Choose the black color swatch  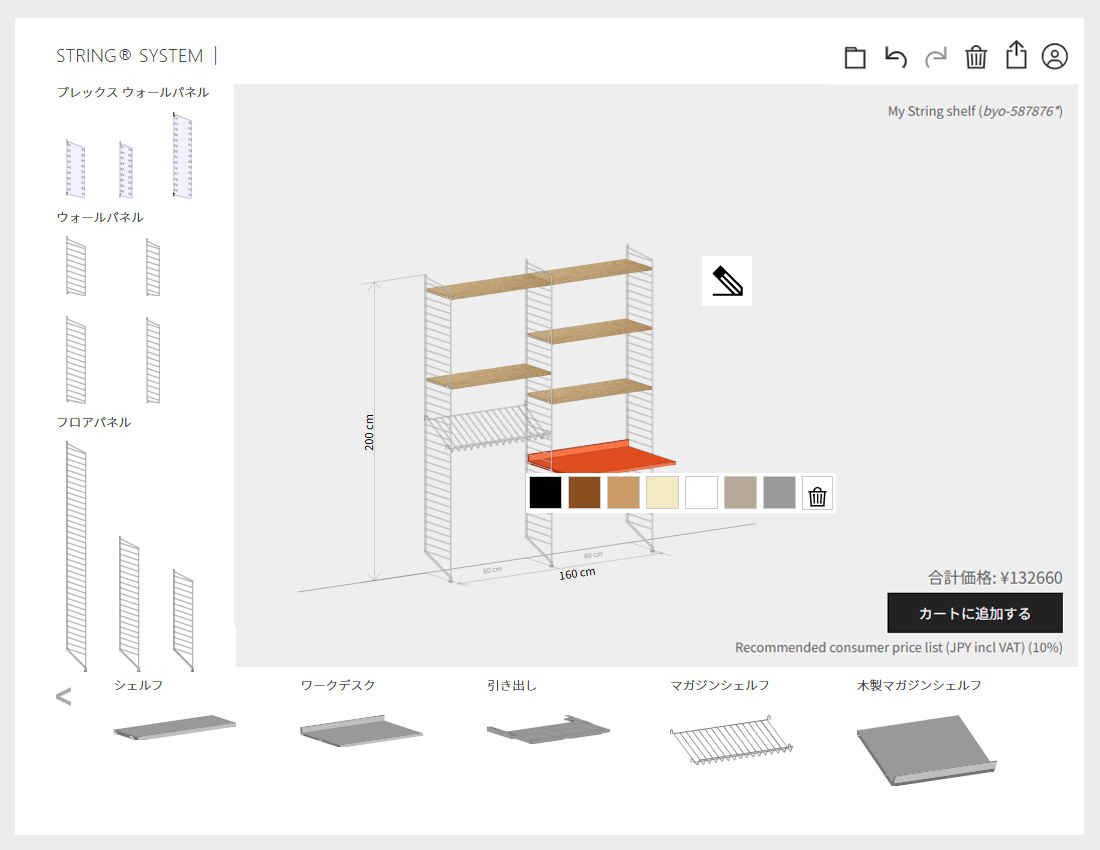[545, 493]
